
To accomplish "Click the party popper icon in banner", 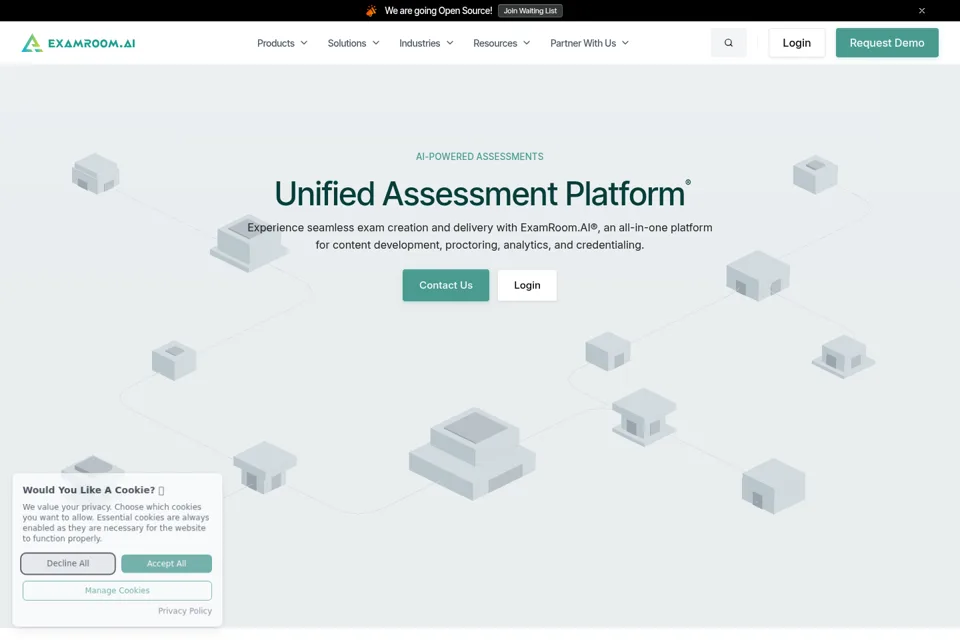I will pyautogui.click(x=371, y=10).
